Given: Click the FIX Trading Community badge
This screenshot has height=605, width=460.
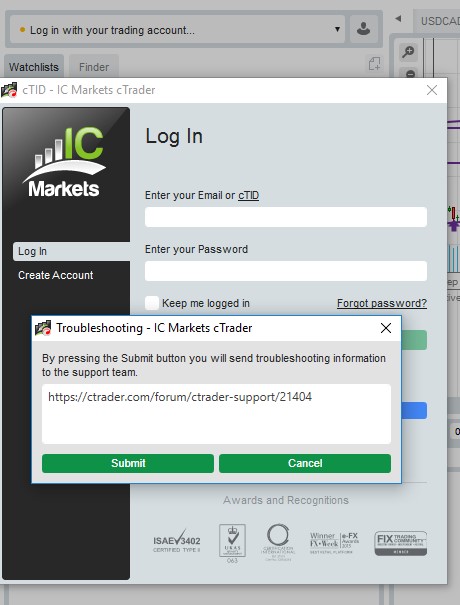Looking at the screenshot, I should (x=401, y=543).
